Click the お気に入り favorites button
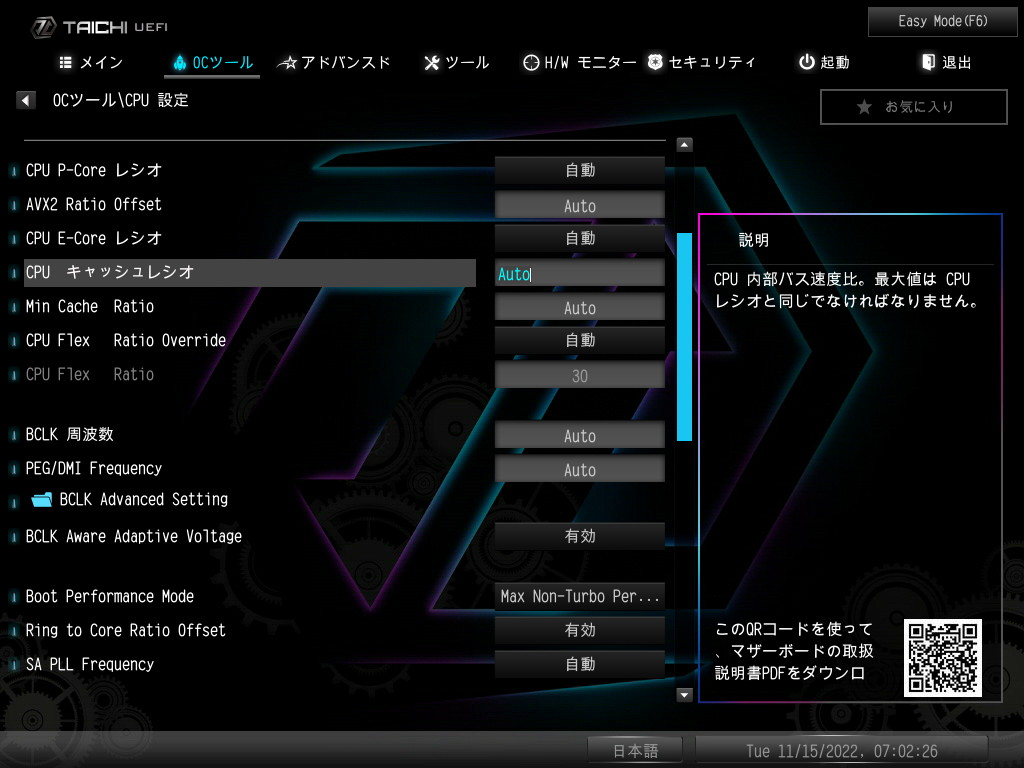Image resolution: width=1024 pixels, height=768 pixels. 914,106
